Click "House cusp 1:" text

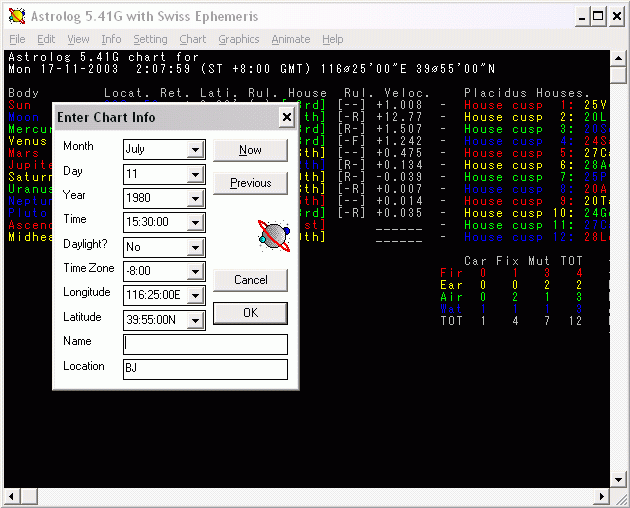[519, 105]
